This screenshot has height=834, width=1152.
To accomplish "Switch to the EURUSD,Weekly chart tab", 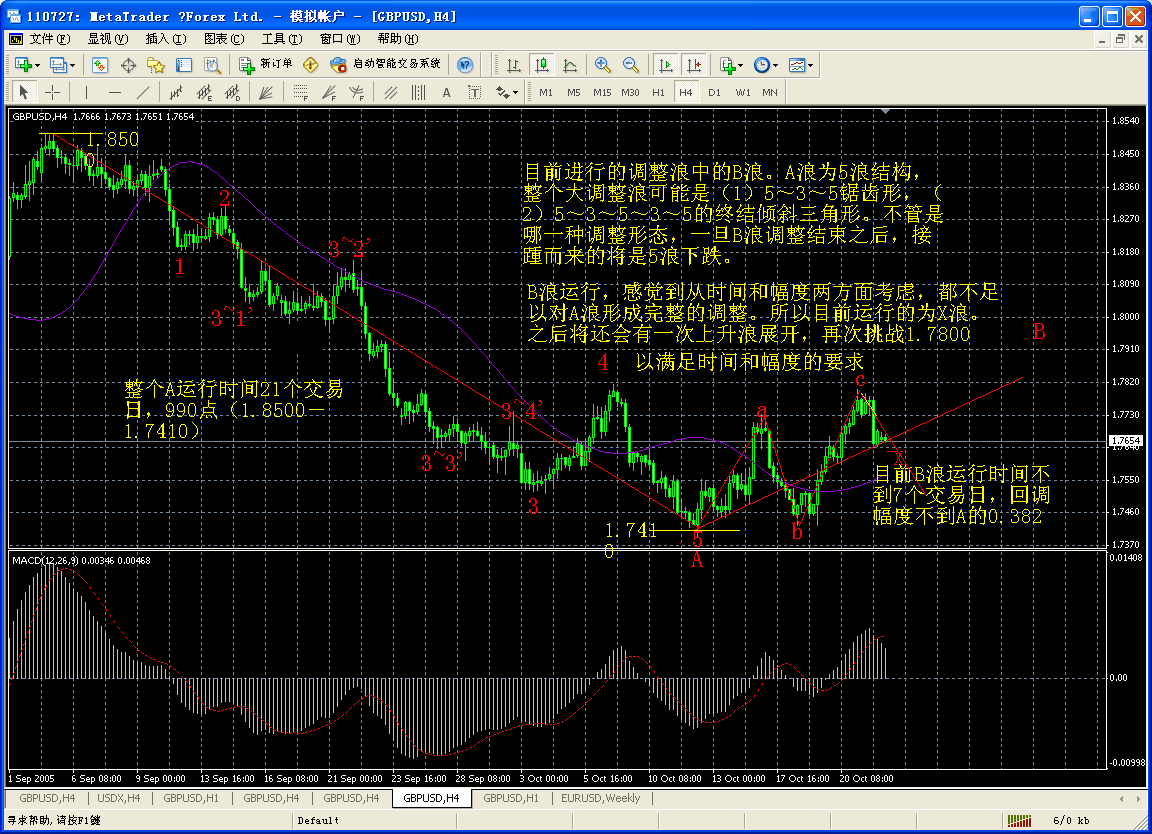I will click(x=600, y=798).
